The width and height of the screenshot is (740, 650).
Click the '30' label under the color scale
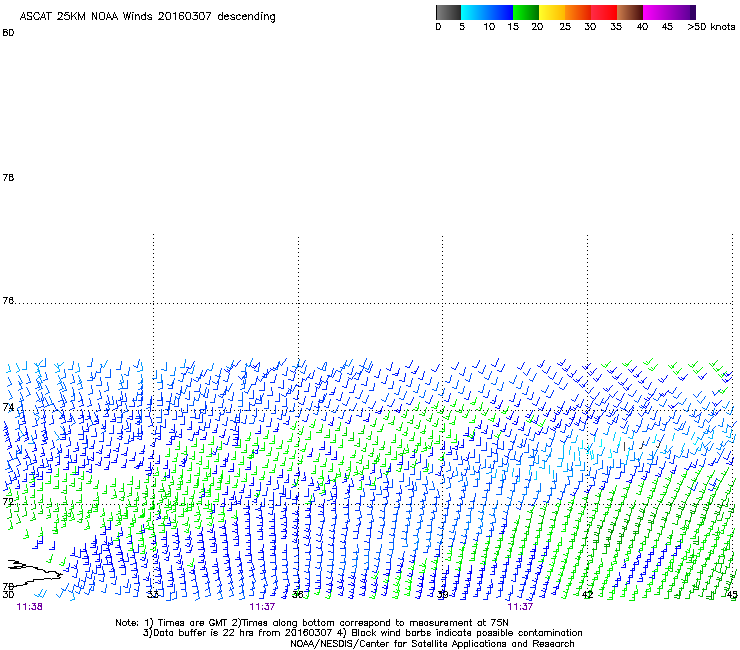pos(590,27)
